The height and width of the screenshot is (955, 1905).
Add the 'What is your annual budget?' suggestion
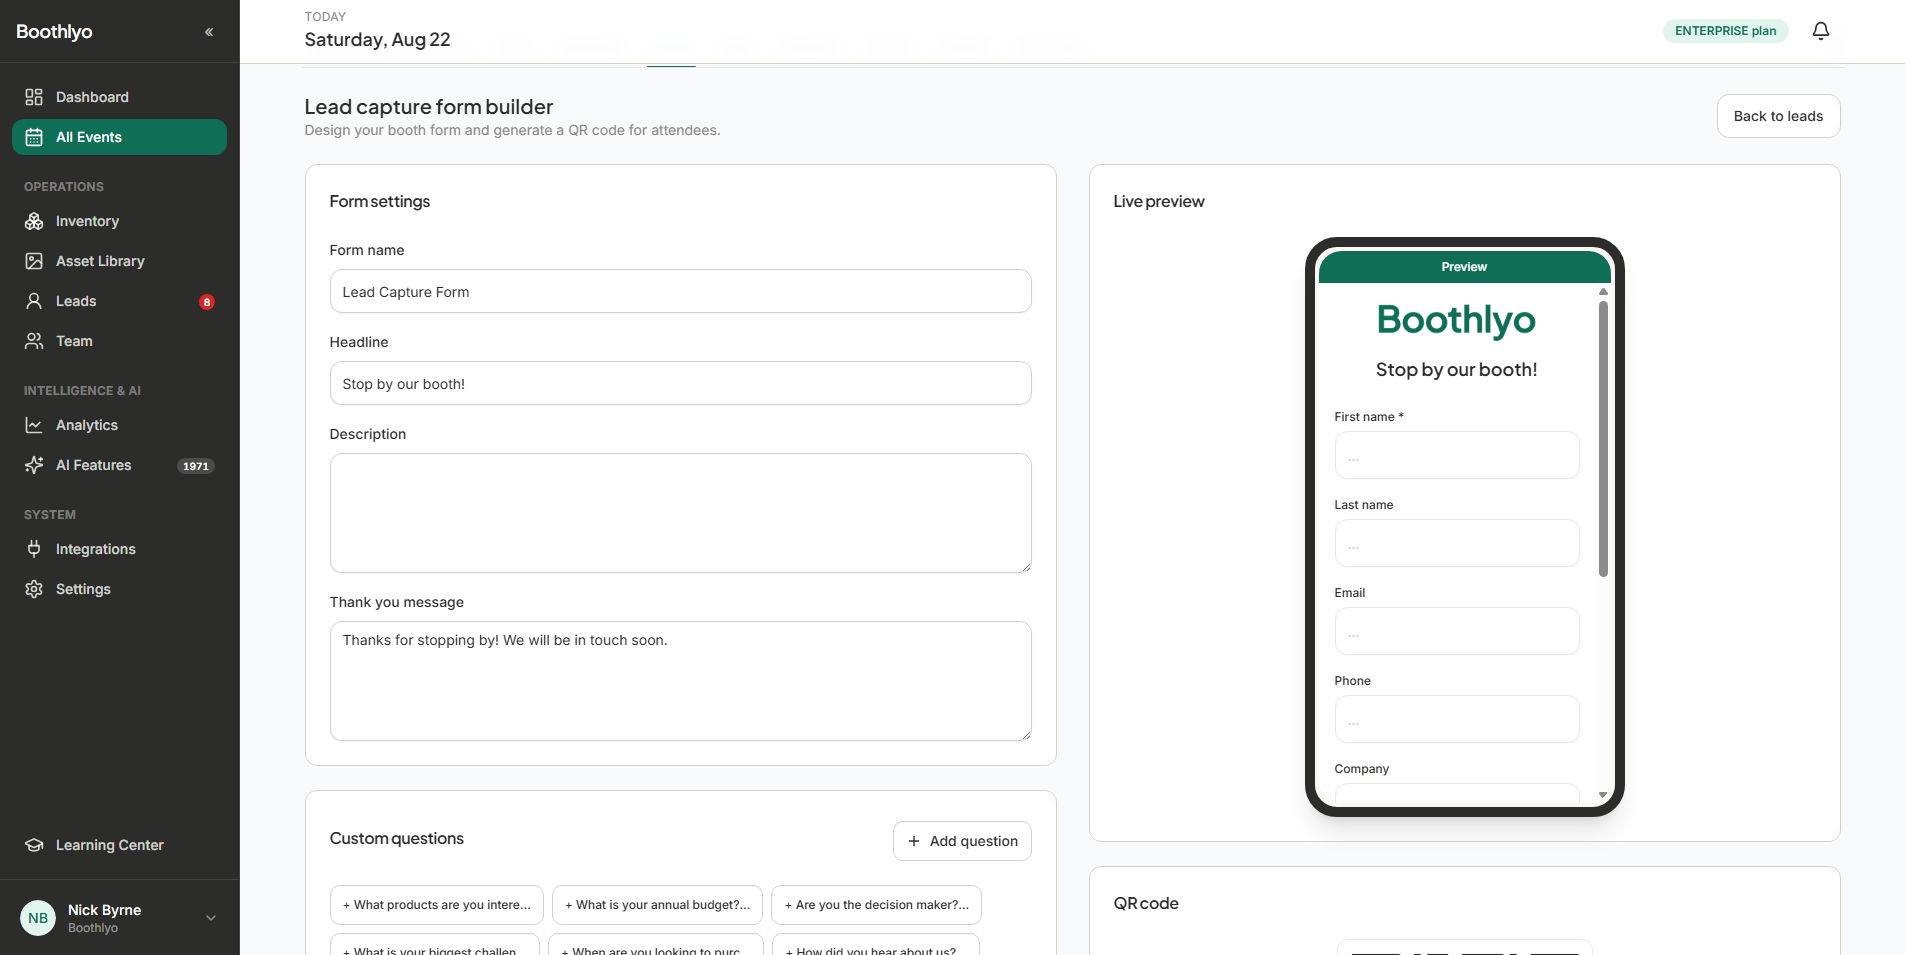pos(657,905)
